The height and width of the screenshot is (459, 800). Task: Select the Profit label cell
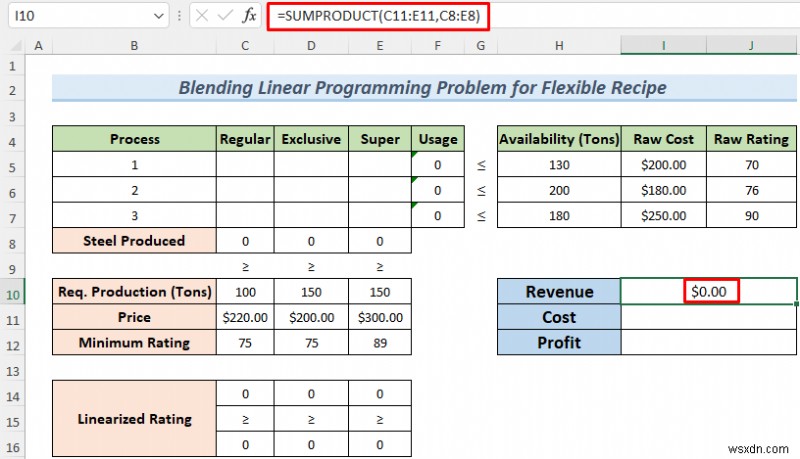559,343
